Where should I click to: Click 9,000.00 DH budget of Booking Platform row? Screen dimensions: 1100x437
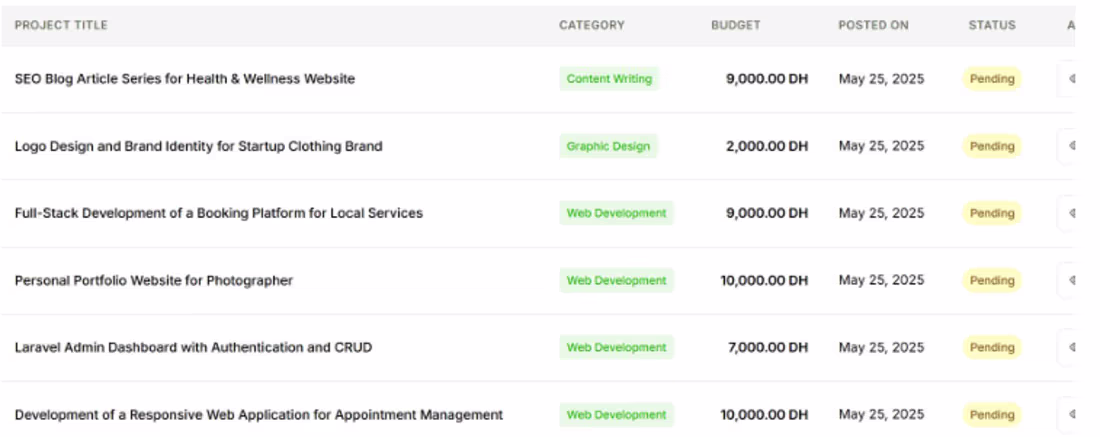coord(767,213)
